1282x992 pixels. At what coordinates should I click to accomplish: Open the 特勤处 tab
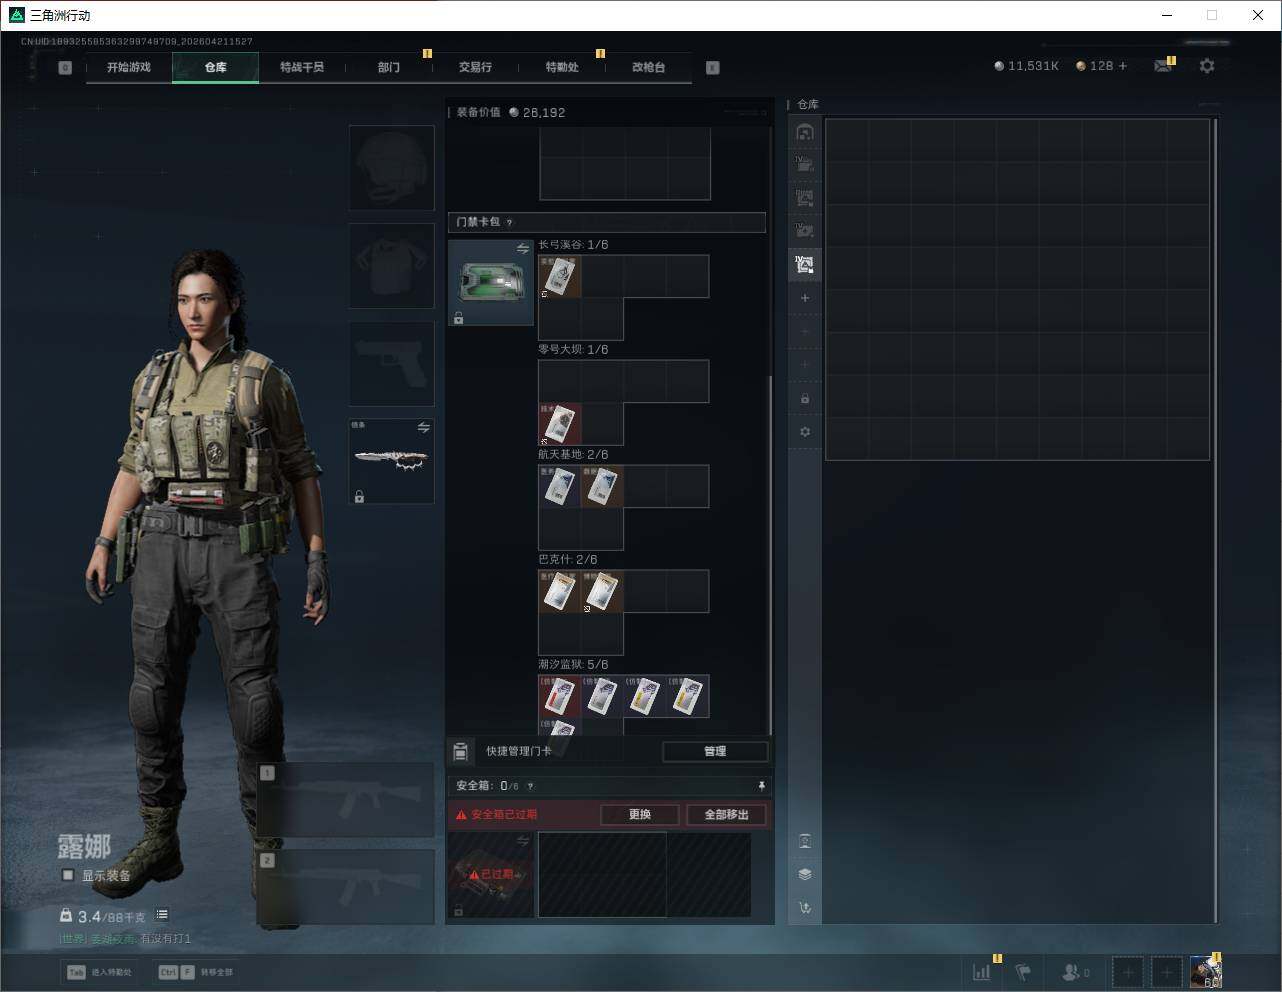(x=562, y=67)
